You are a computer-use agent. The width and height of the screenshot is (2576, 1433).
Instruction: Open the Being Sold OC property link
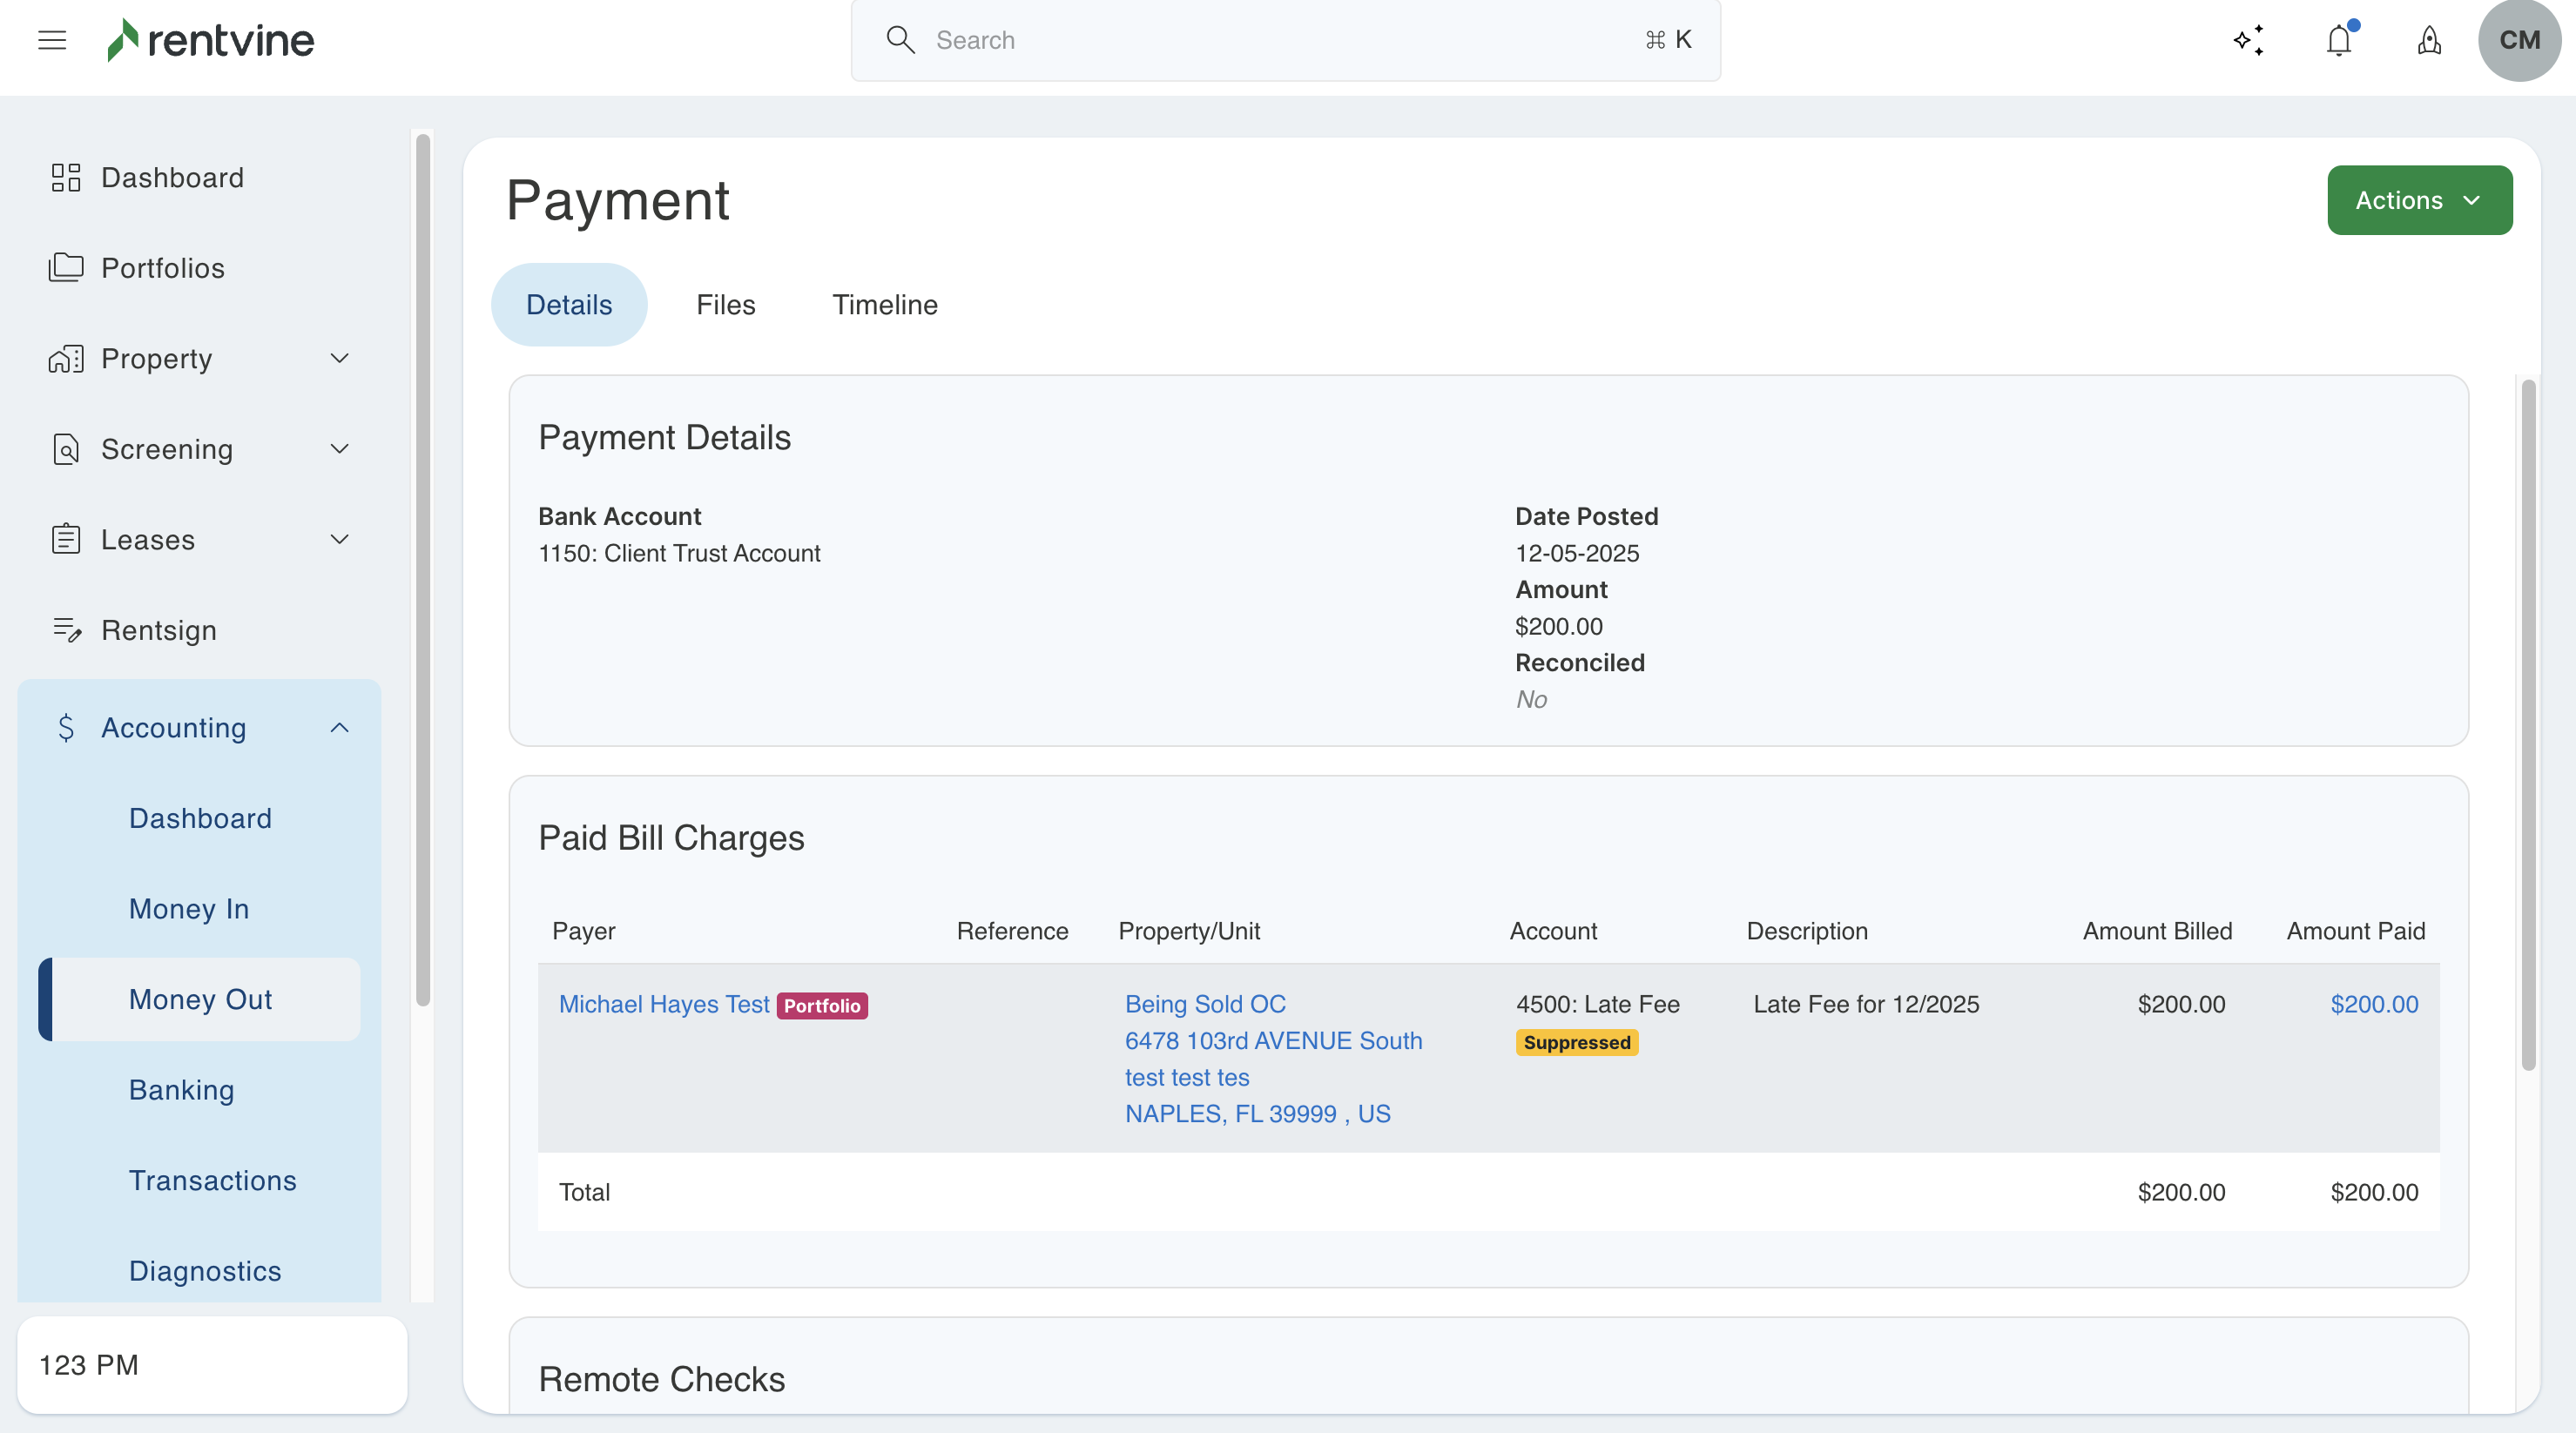pyautogui.click(x=1204, y=1004)
